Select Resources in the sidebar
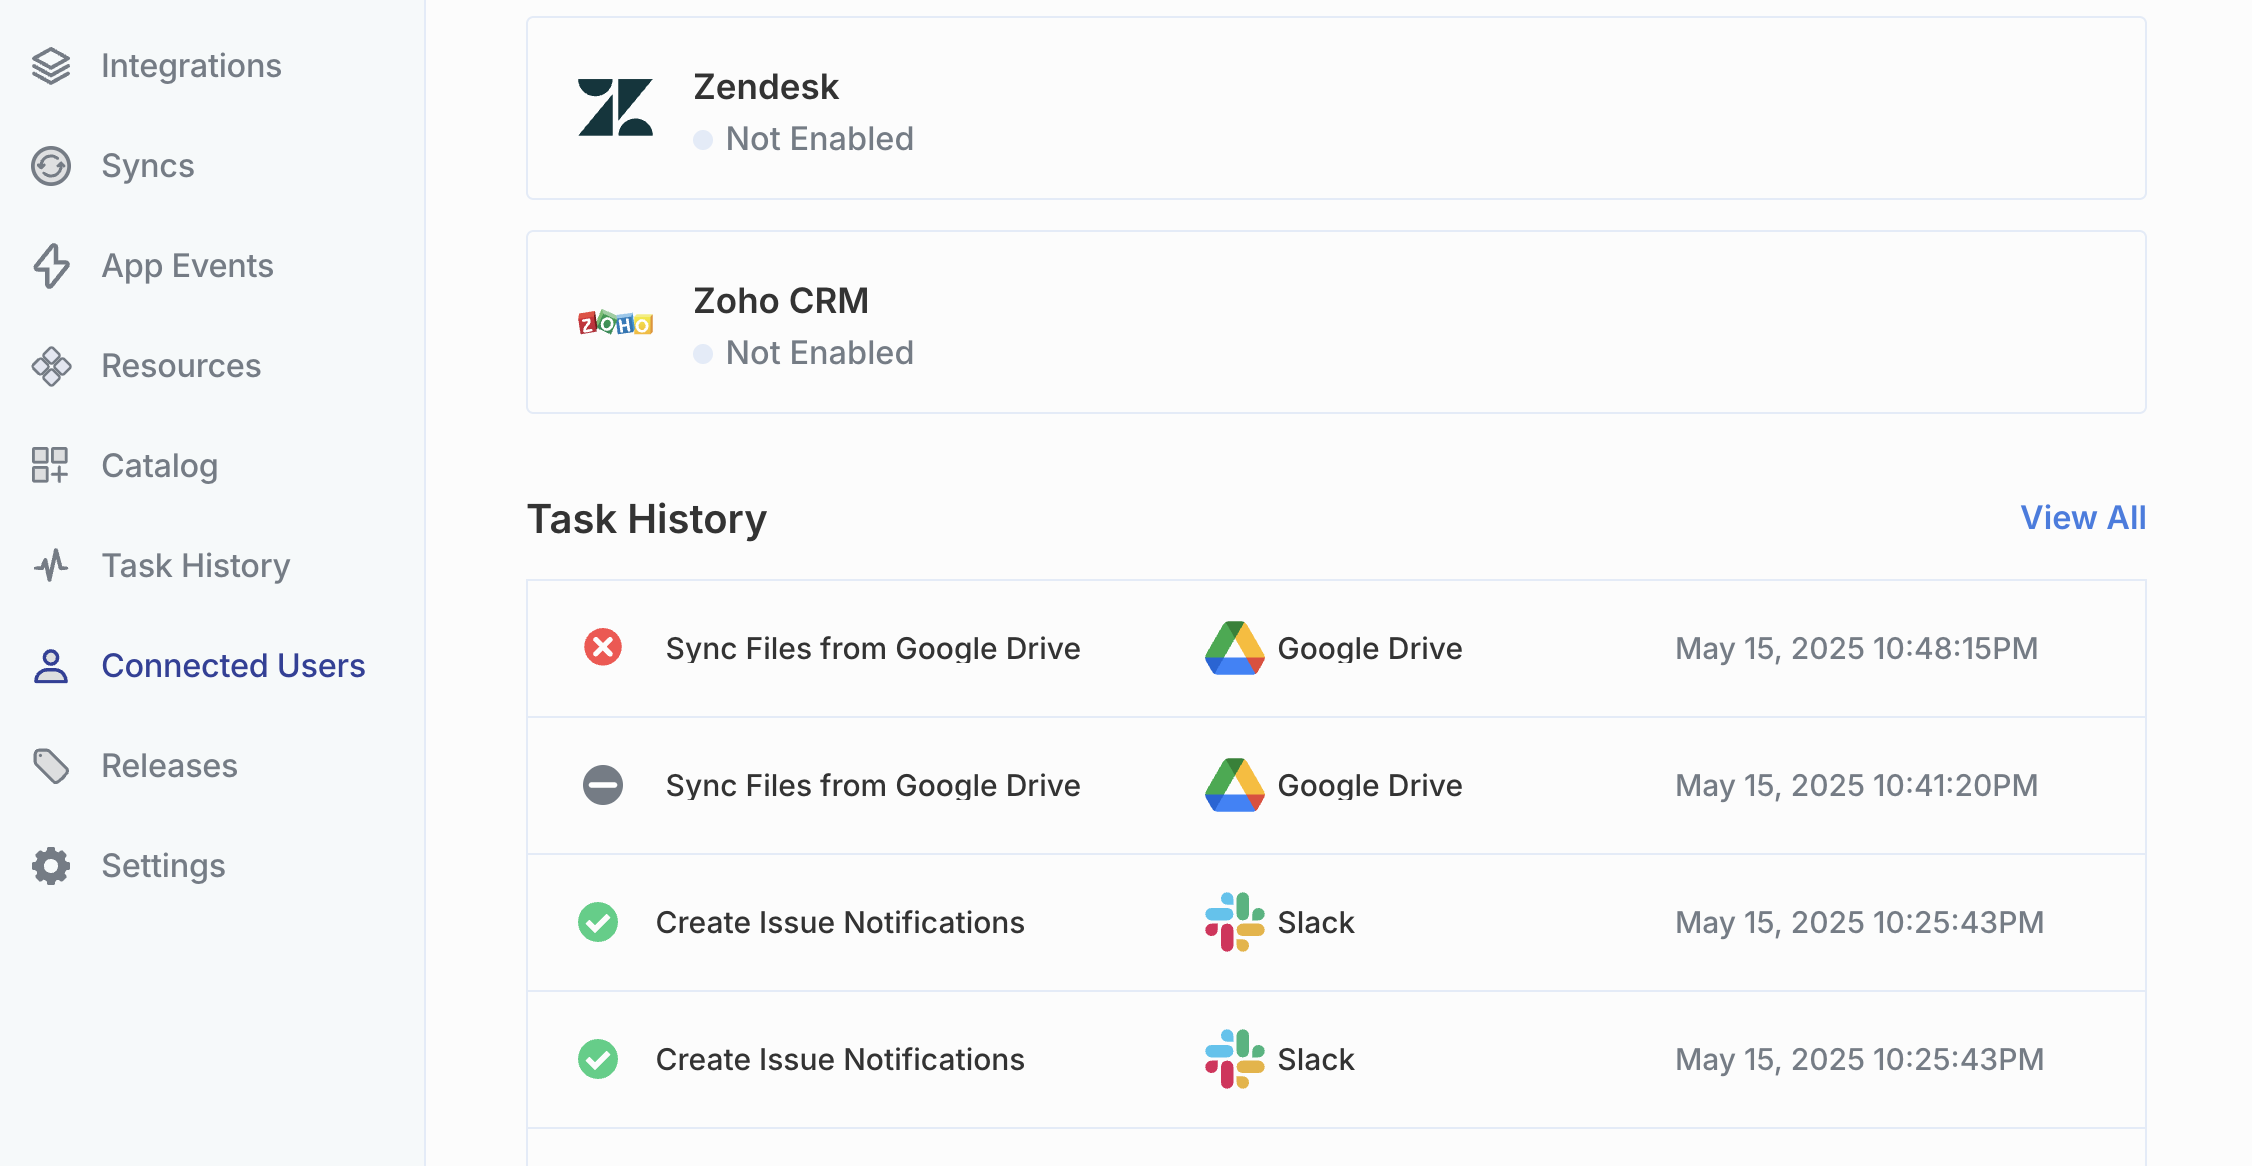The image size is (2252, 1166). (x=181, y=366)
